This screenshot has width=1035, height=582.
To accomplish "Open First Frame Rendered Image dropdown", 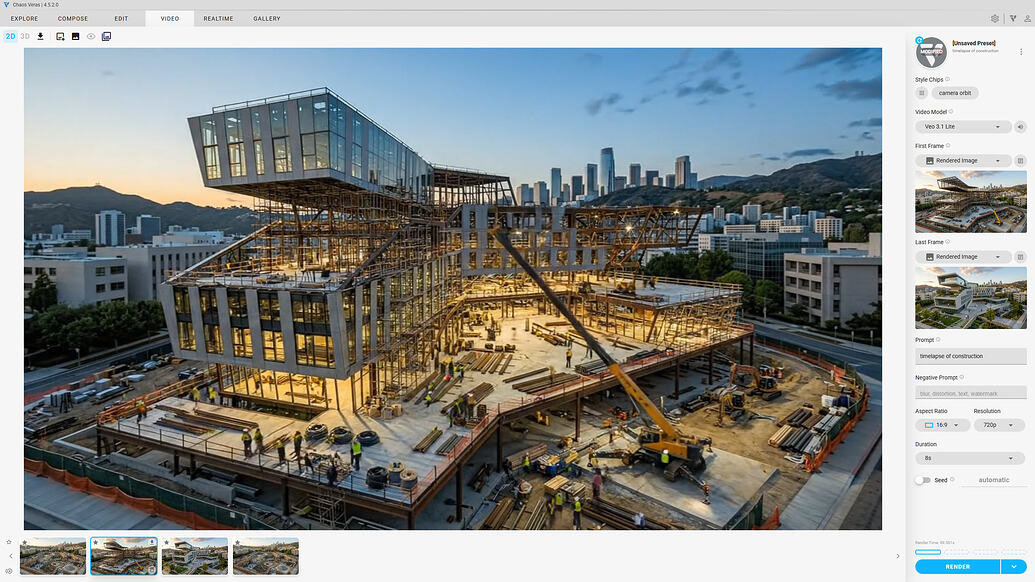I will click(963, 160).
